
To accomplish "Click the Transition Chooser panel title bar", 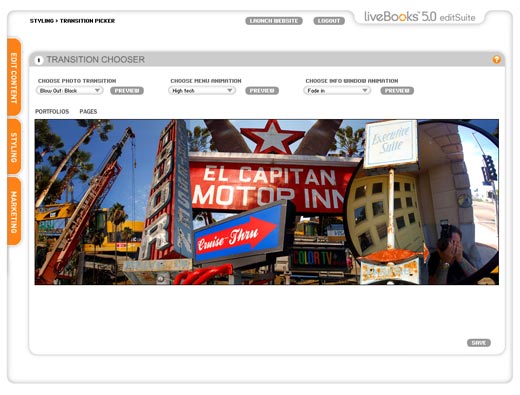I will tap(267, 60).
